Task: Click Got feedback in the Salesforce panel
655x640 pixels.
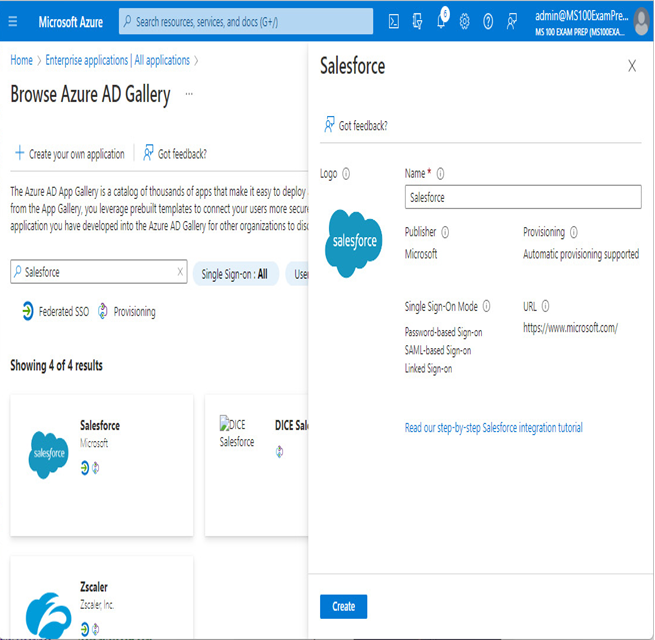Action: [356, 125]
